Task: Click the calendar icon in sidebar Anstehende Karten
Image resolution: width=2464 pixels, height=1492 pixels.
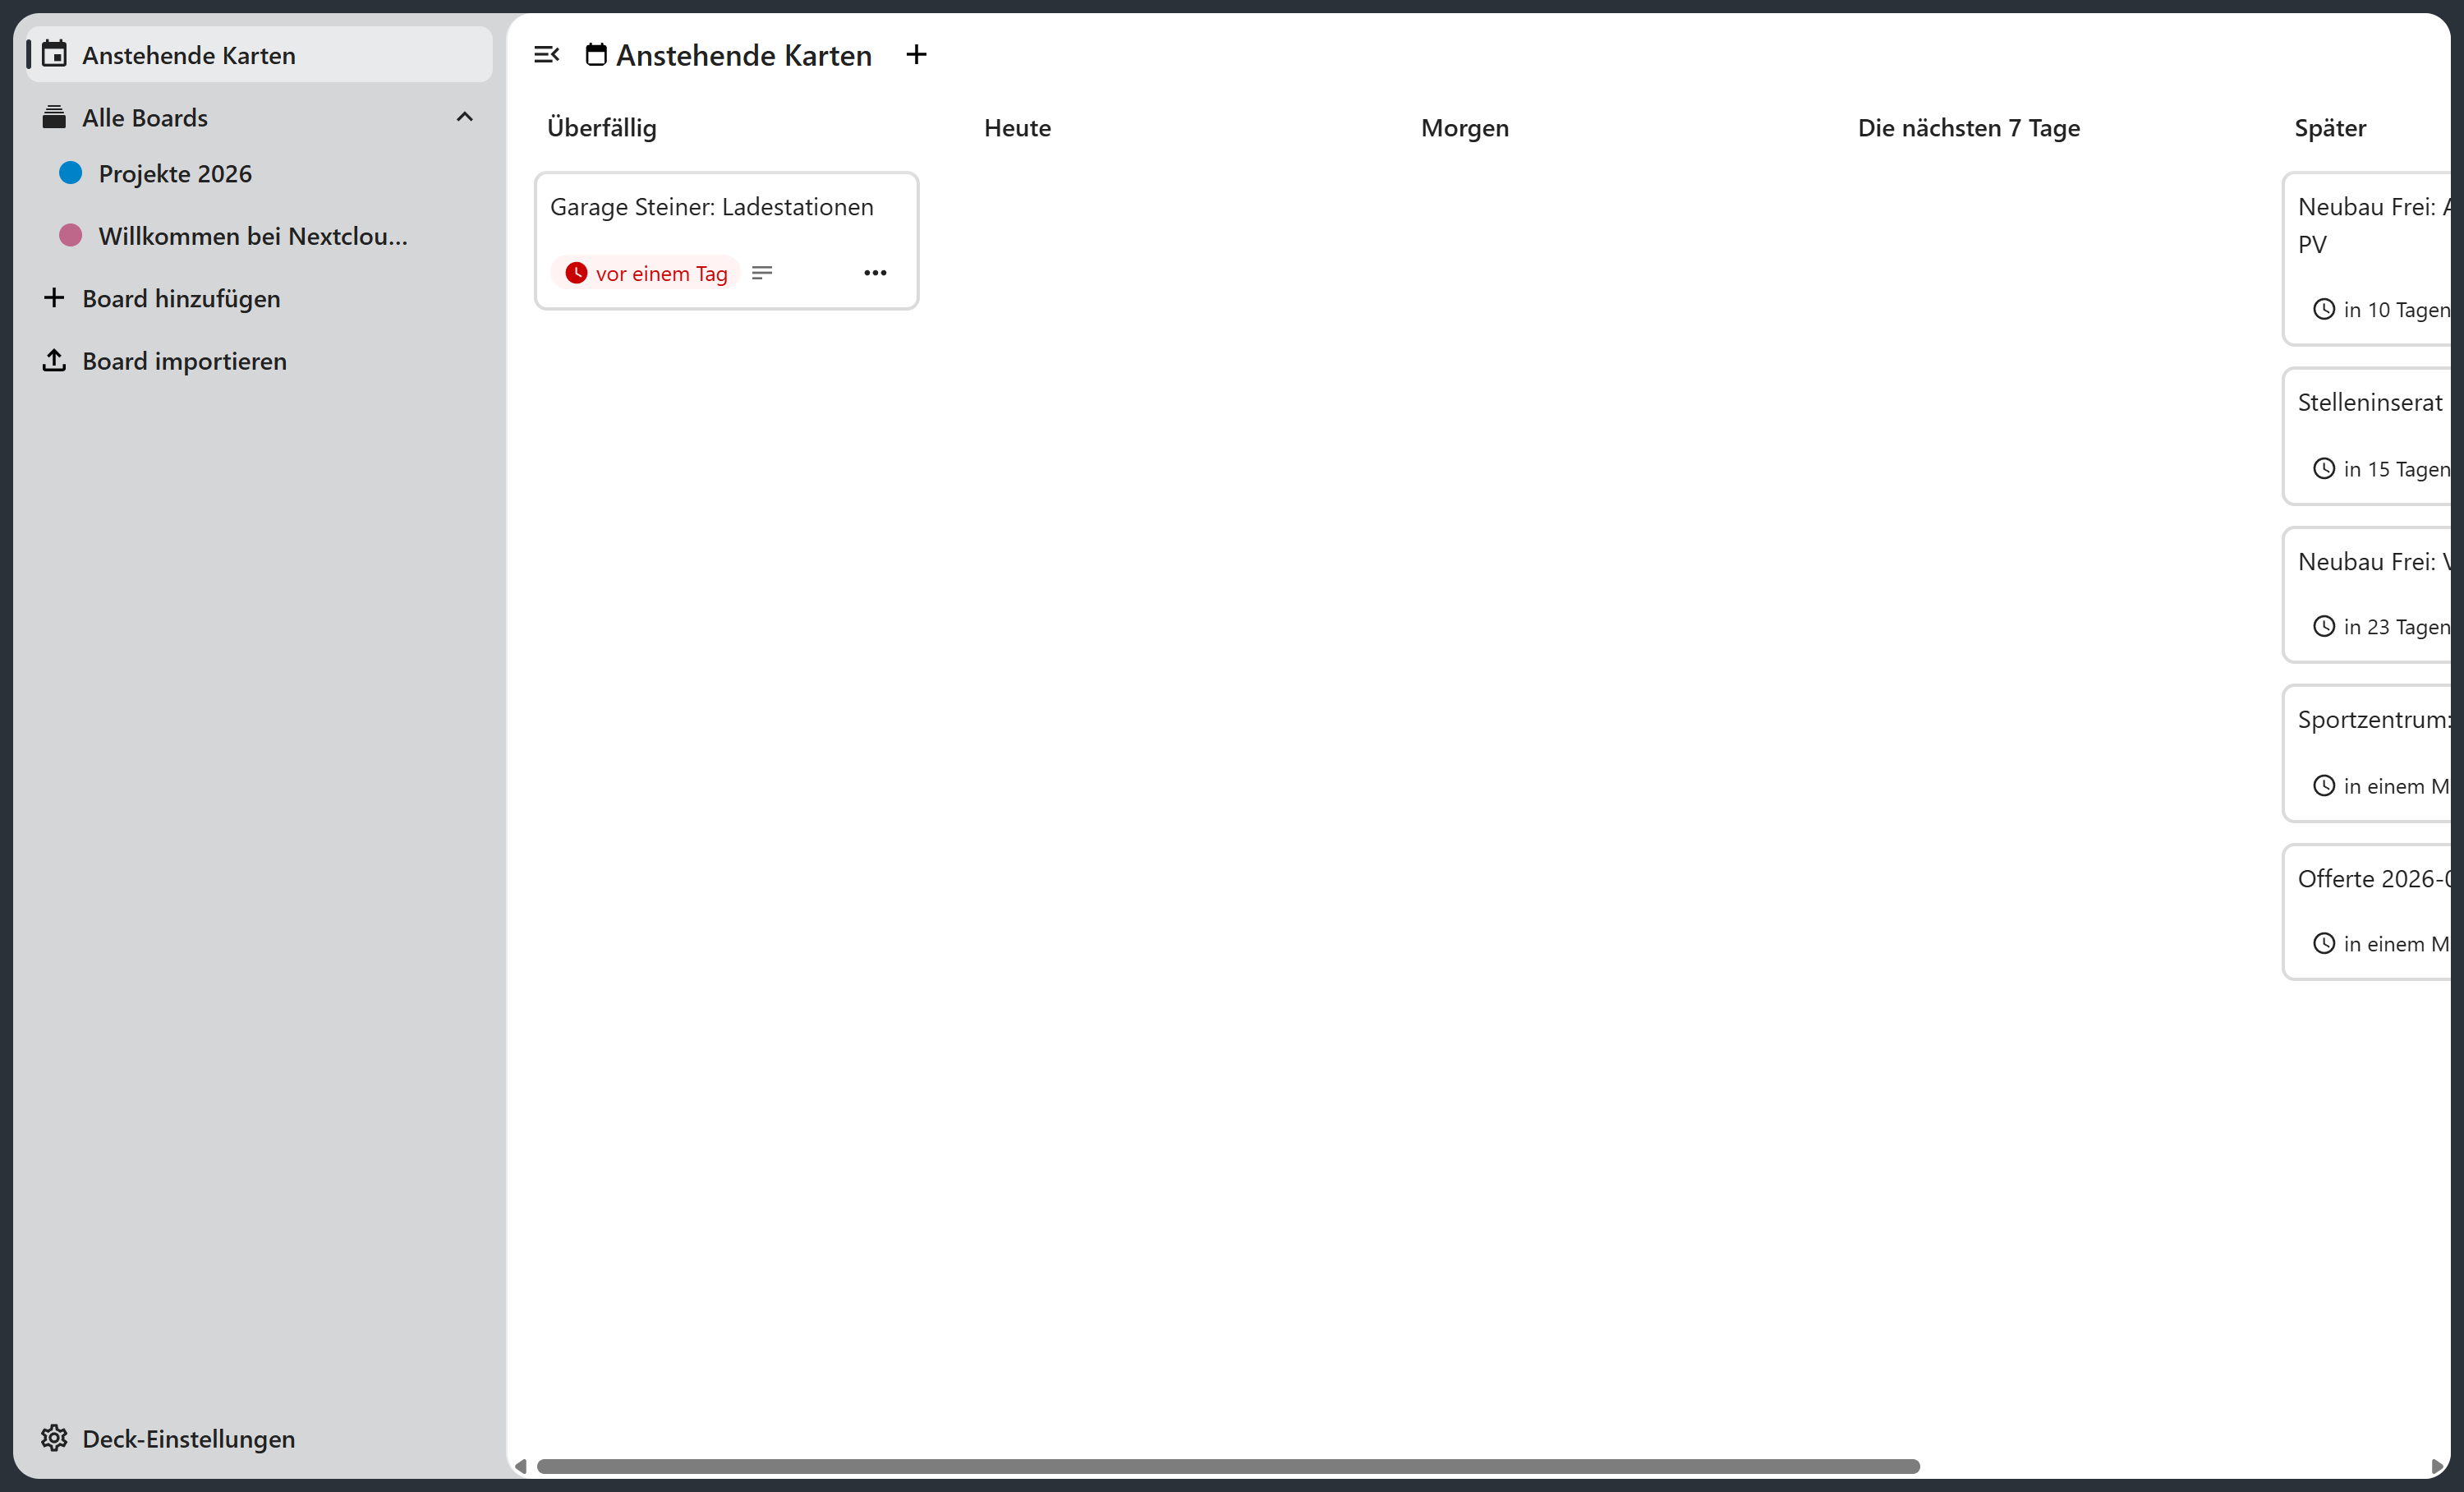Action: [55, 54]
